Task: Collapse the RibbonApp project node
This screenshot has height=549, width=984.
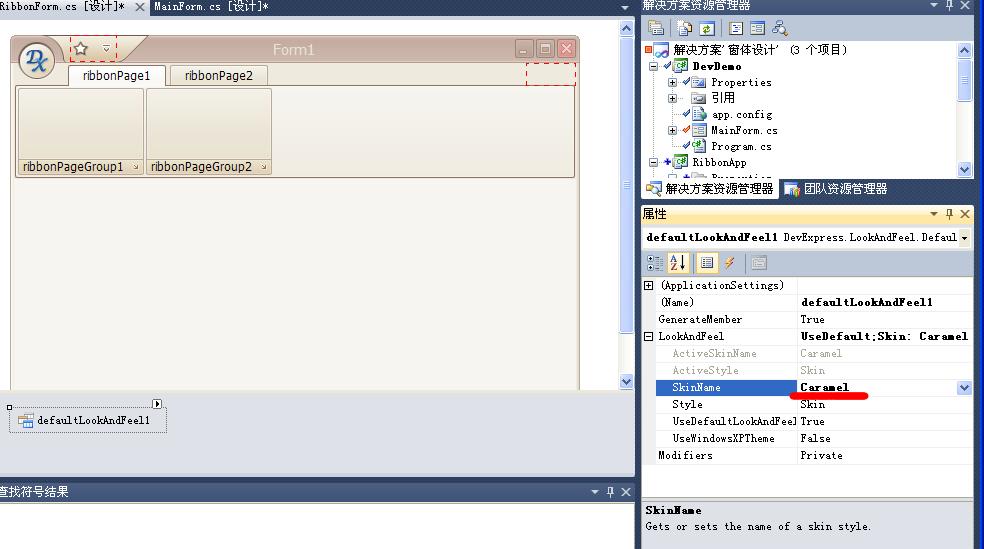Action: click(653, 163)
